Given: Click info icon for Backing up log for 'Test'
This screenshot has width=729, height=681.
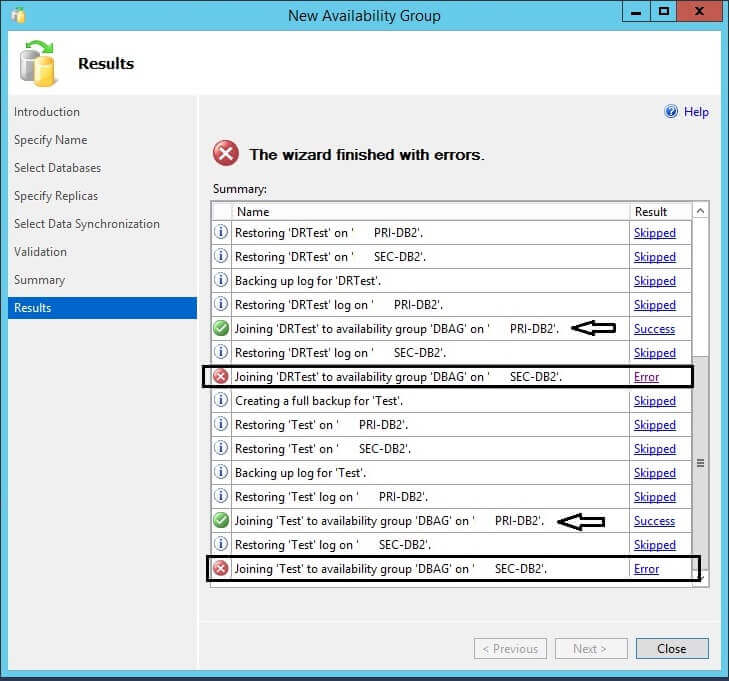Looking at the screenshot, I should coord(221,472).
